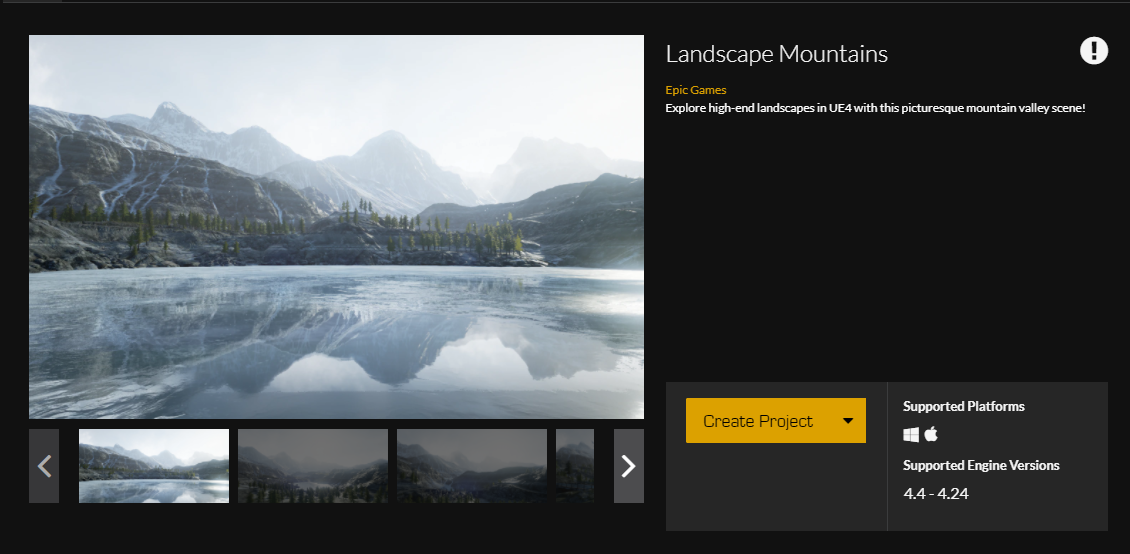The height and width of the screenshot is (554, 1130).
Task: Select the third dark mountain thumbnail
Action: tap(472, 466)
